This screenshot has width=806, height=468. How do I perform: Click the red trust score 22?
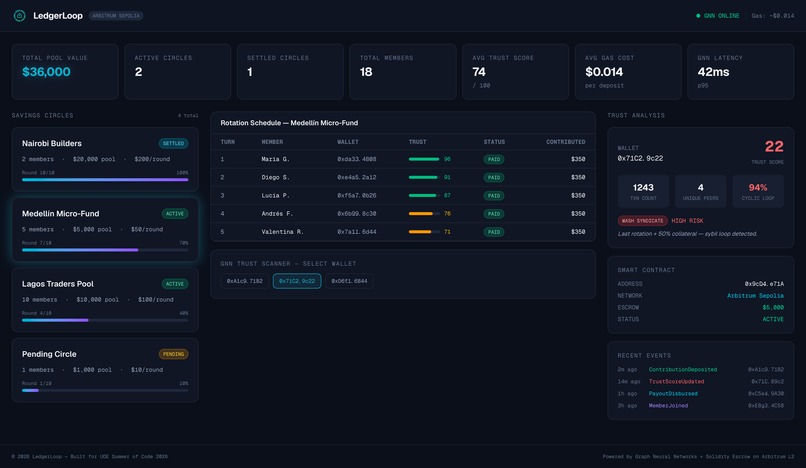coord(774,147)
